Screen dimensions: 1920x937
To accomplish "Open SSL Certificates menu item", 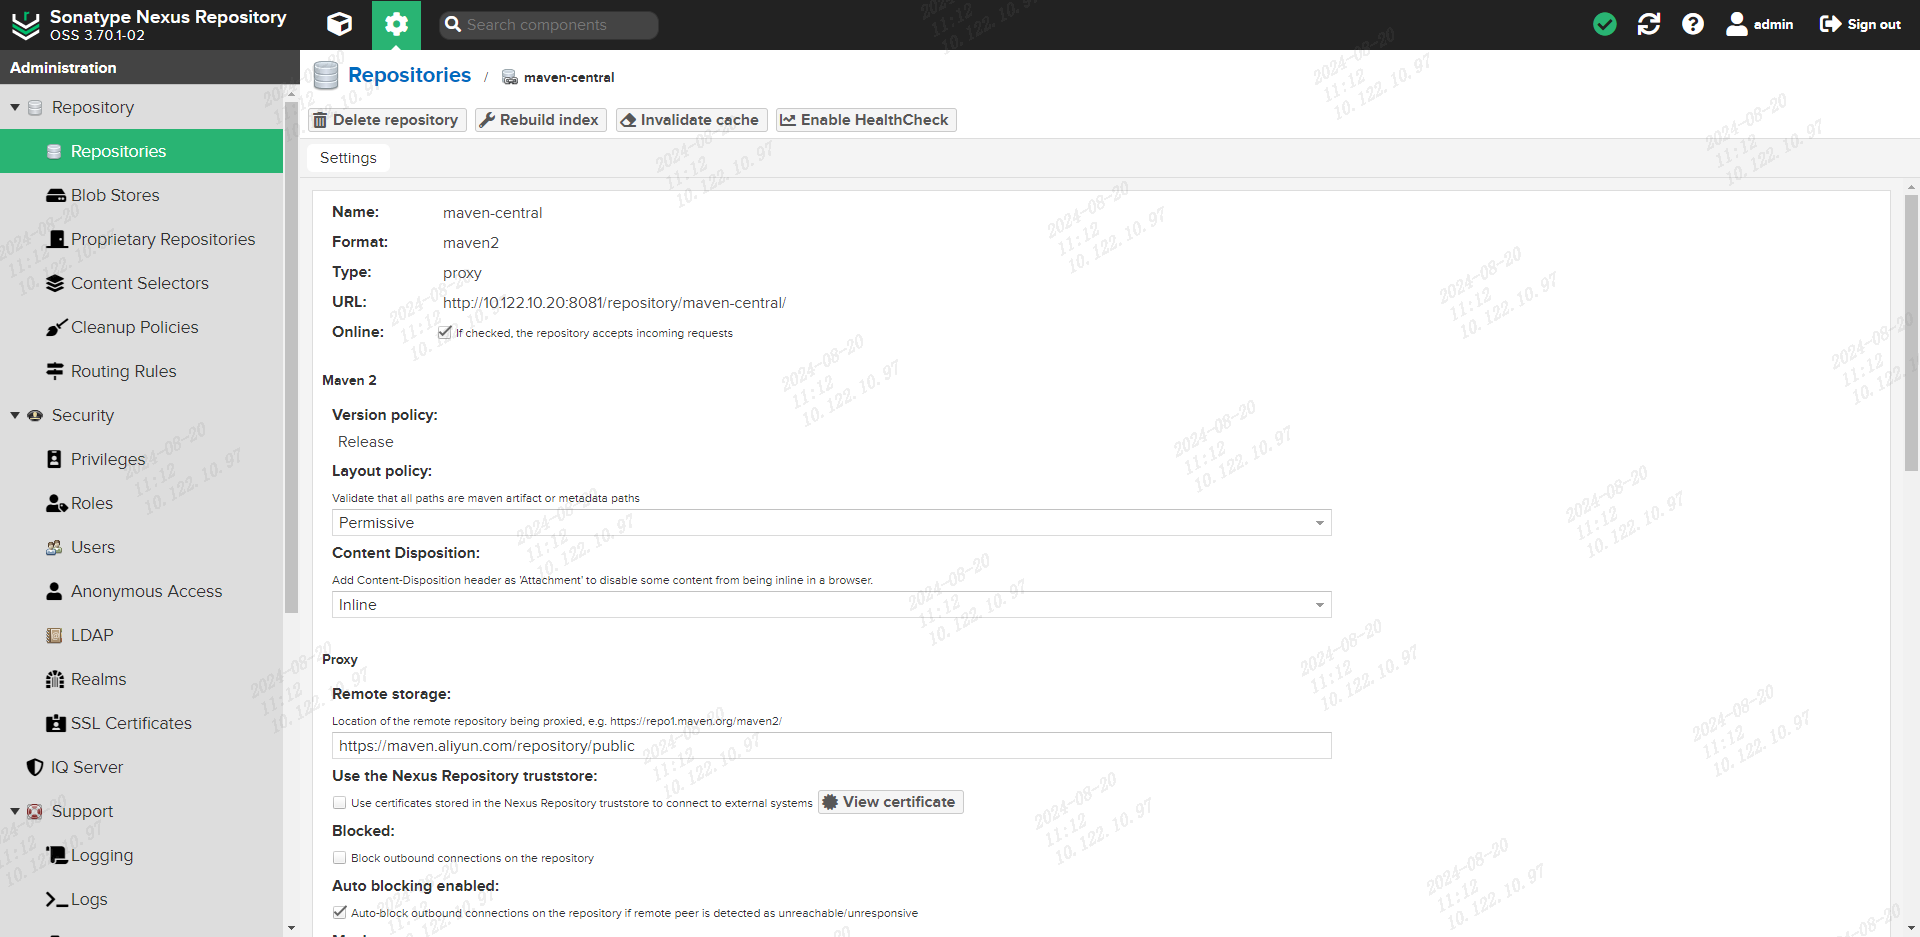I will point(141,723).
